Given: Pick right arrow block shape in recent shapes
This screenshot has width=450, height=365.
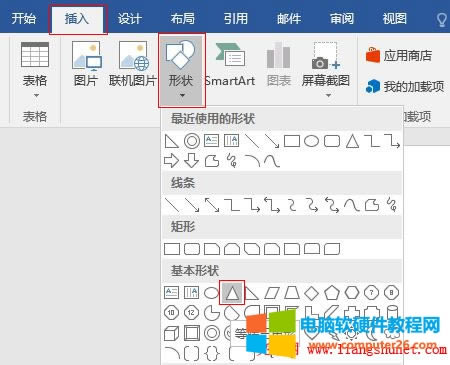Looking at the screenshot, I should click(172, 161).
